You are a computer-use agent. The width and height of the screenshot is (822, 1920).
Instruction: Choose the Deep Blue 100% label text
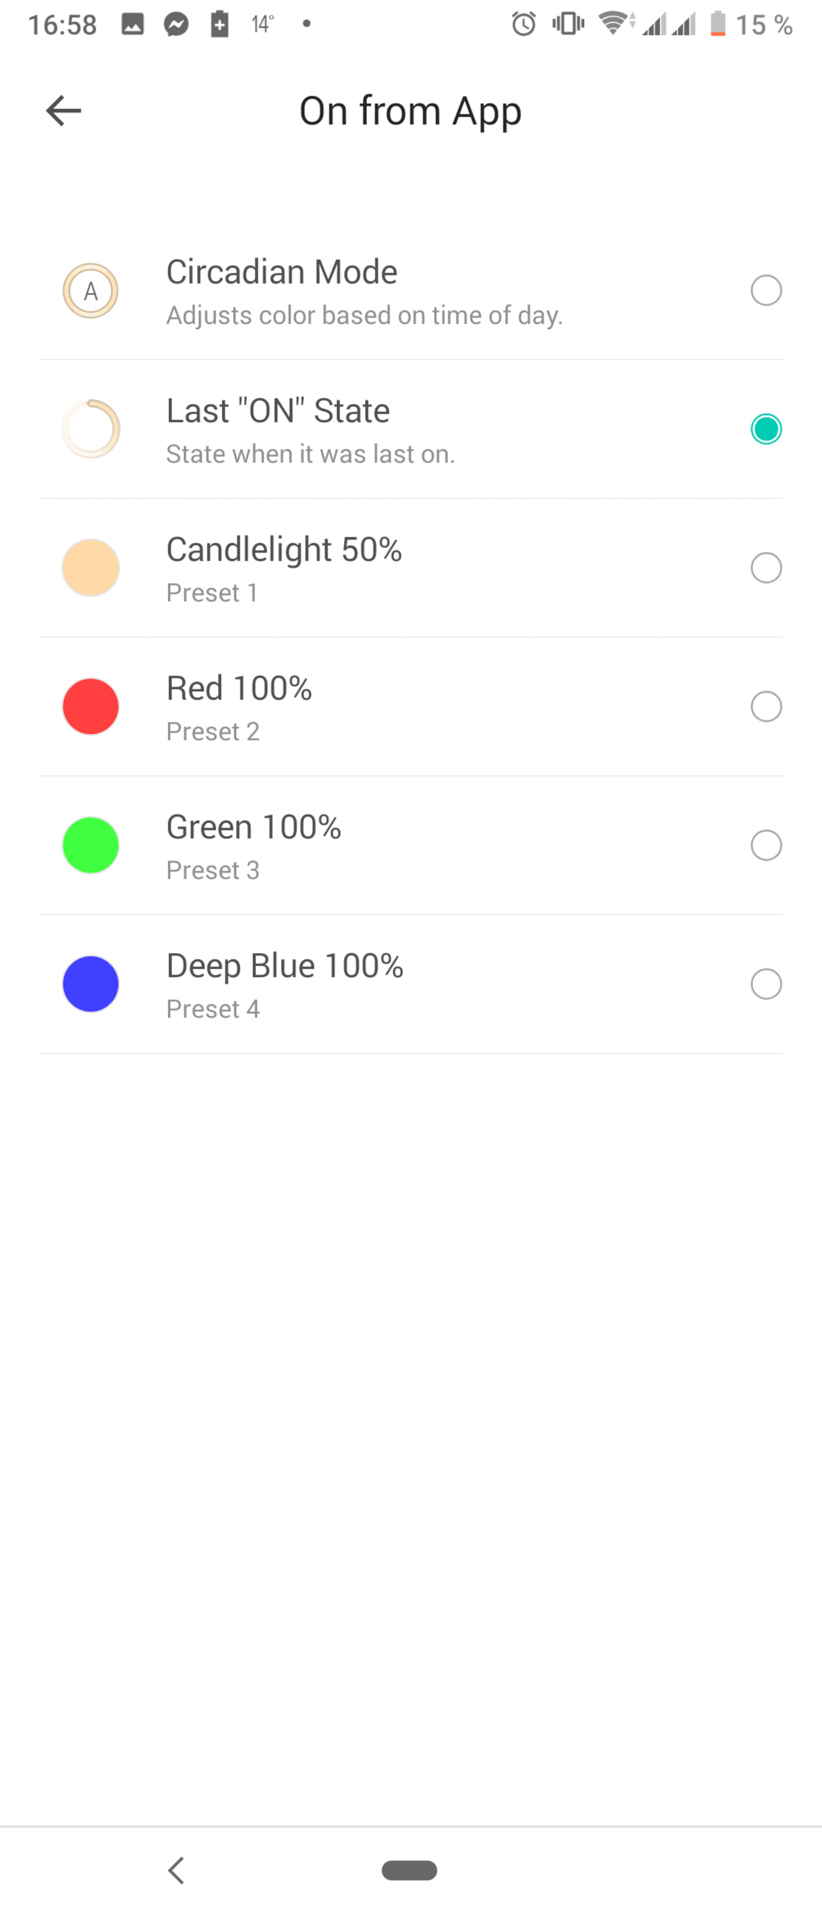coord(285,966)
